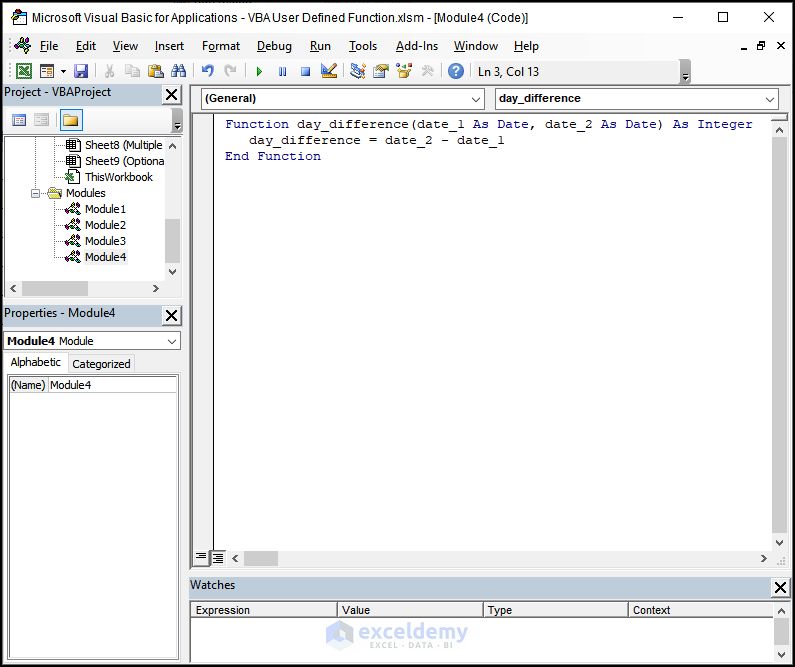Open the Help menu

[526, 46]
